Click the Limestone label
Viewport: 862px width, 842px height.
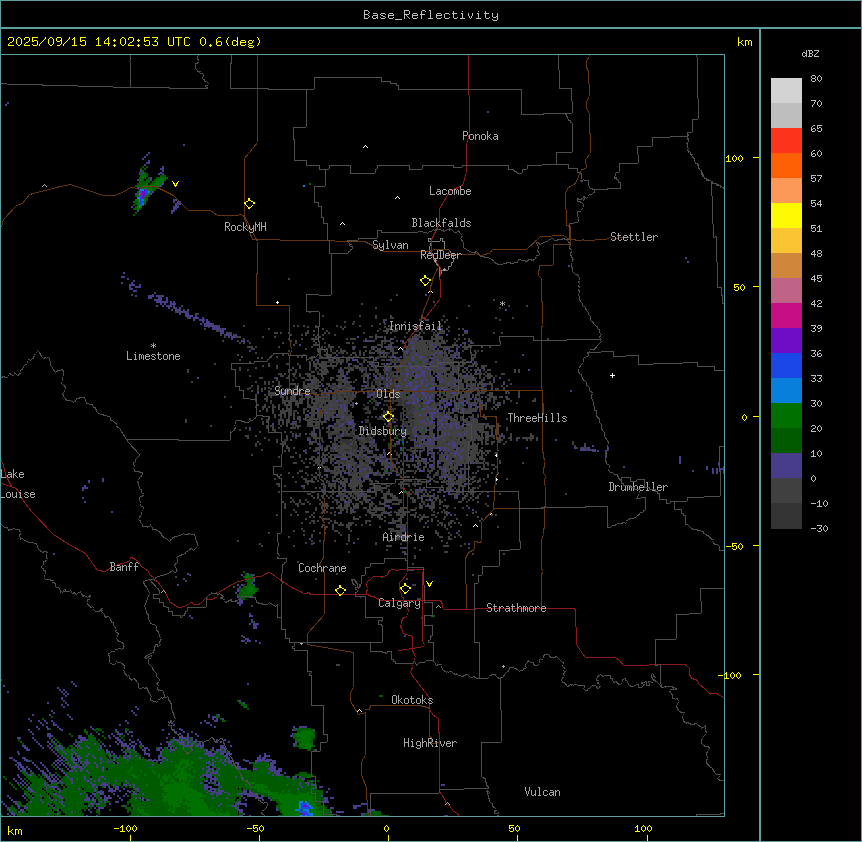click(x=153, y=356)
